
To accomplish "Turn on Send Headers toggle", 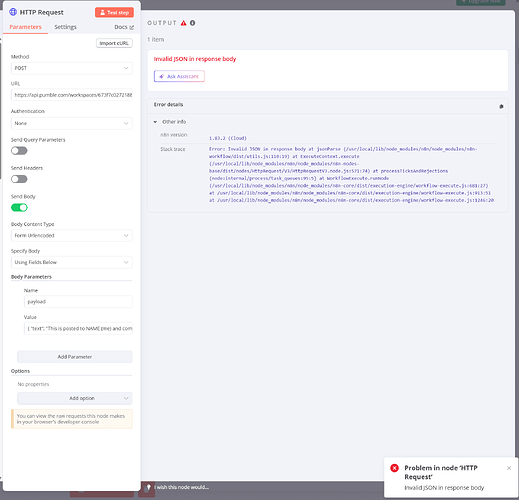I will (19, 179).
